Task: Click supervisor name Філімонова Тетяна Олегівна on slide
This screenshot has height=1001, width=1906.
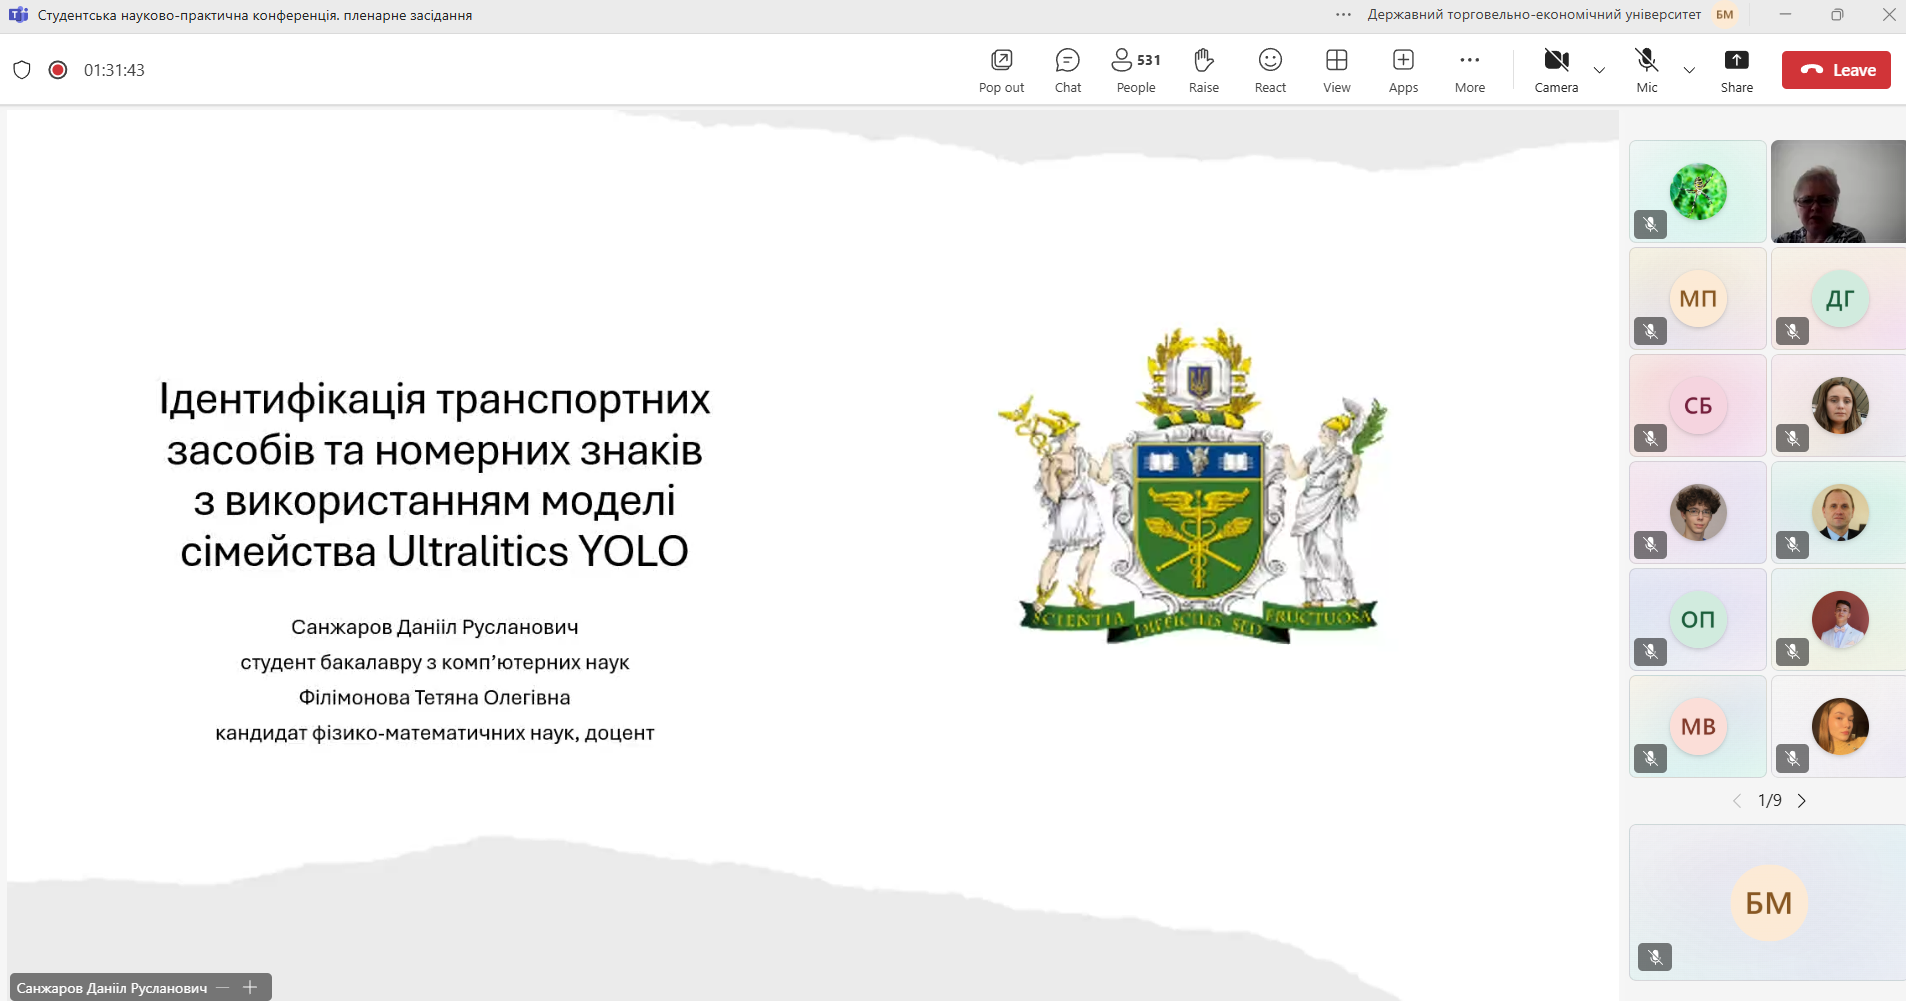Action: tap(435, 698)
